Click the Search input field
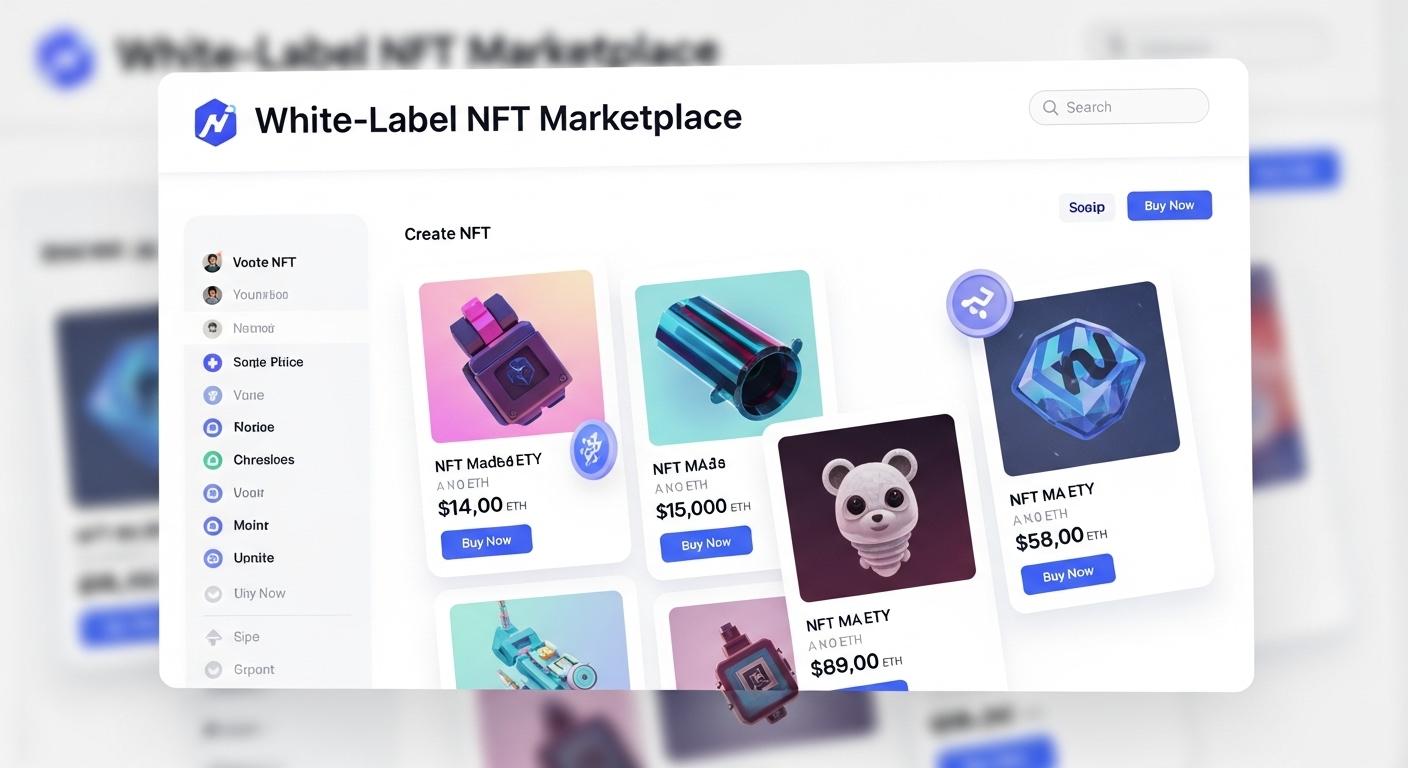Image resolution: width=1408 pixels, height=768 pixels. pos(1119,107)
